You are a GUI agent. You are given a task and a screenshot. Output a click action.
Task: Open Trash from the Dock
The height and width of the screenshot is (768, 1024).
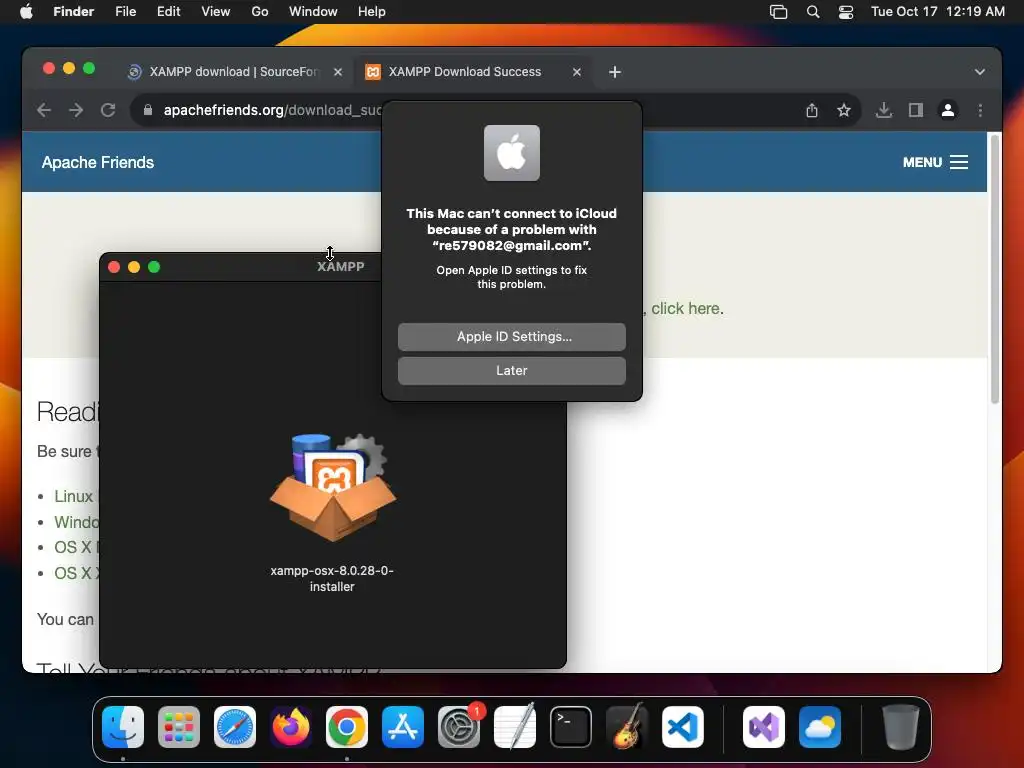[x=901, y=727]
